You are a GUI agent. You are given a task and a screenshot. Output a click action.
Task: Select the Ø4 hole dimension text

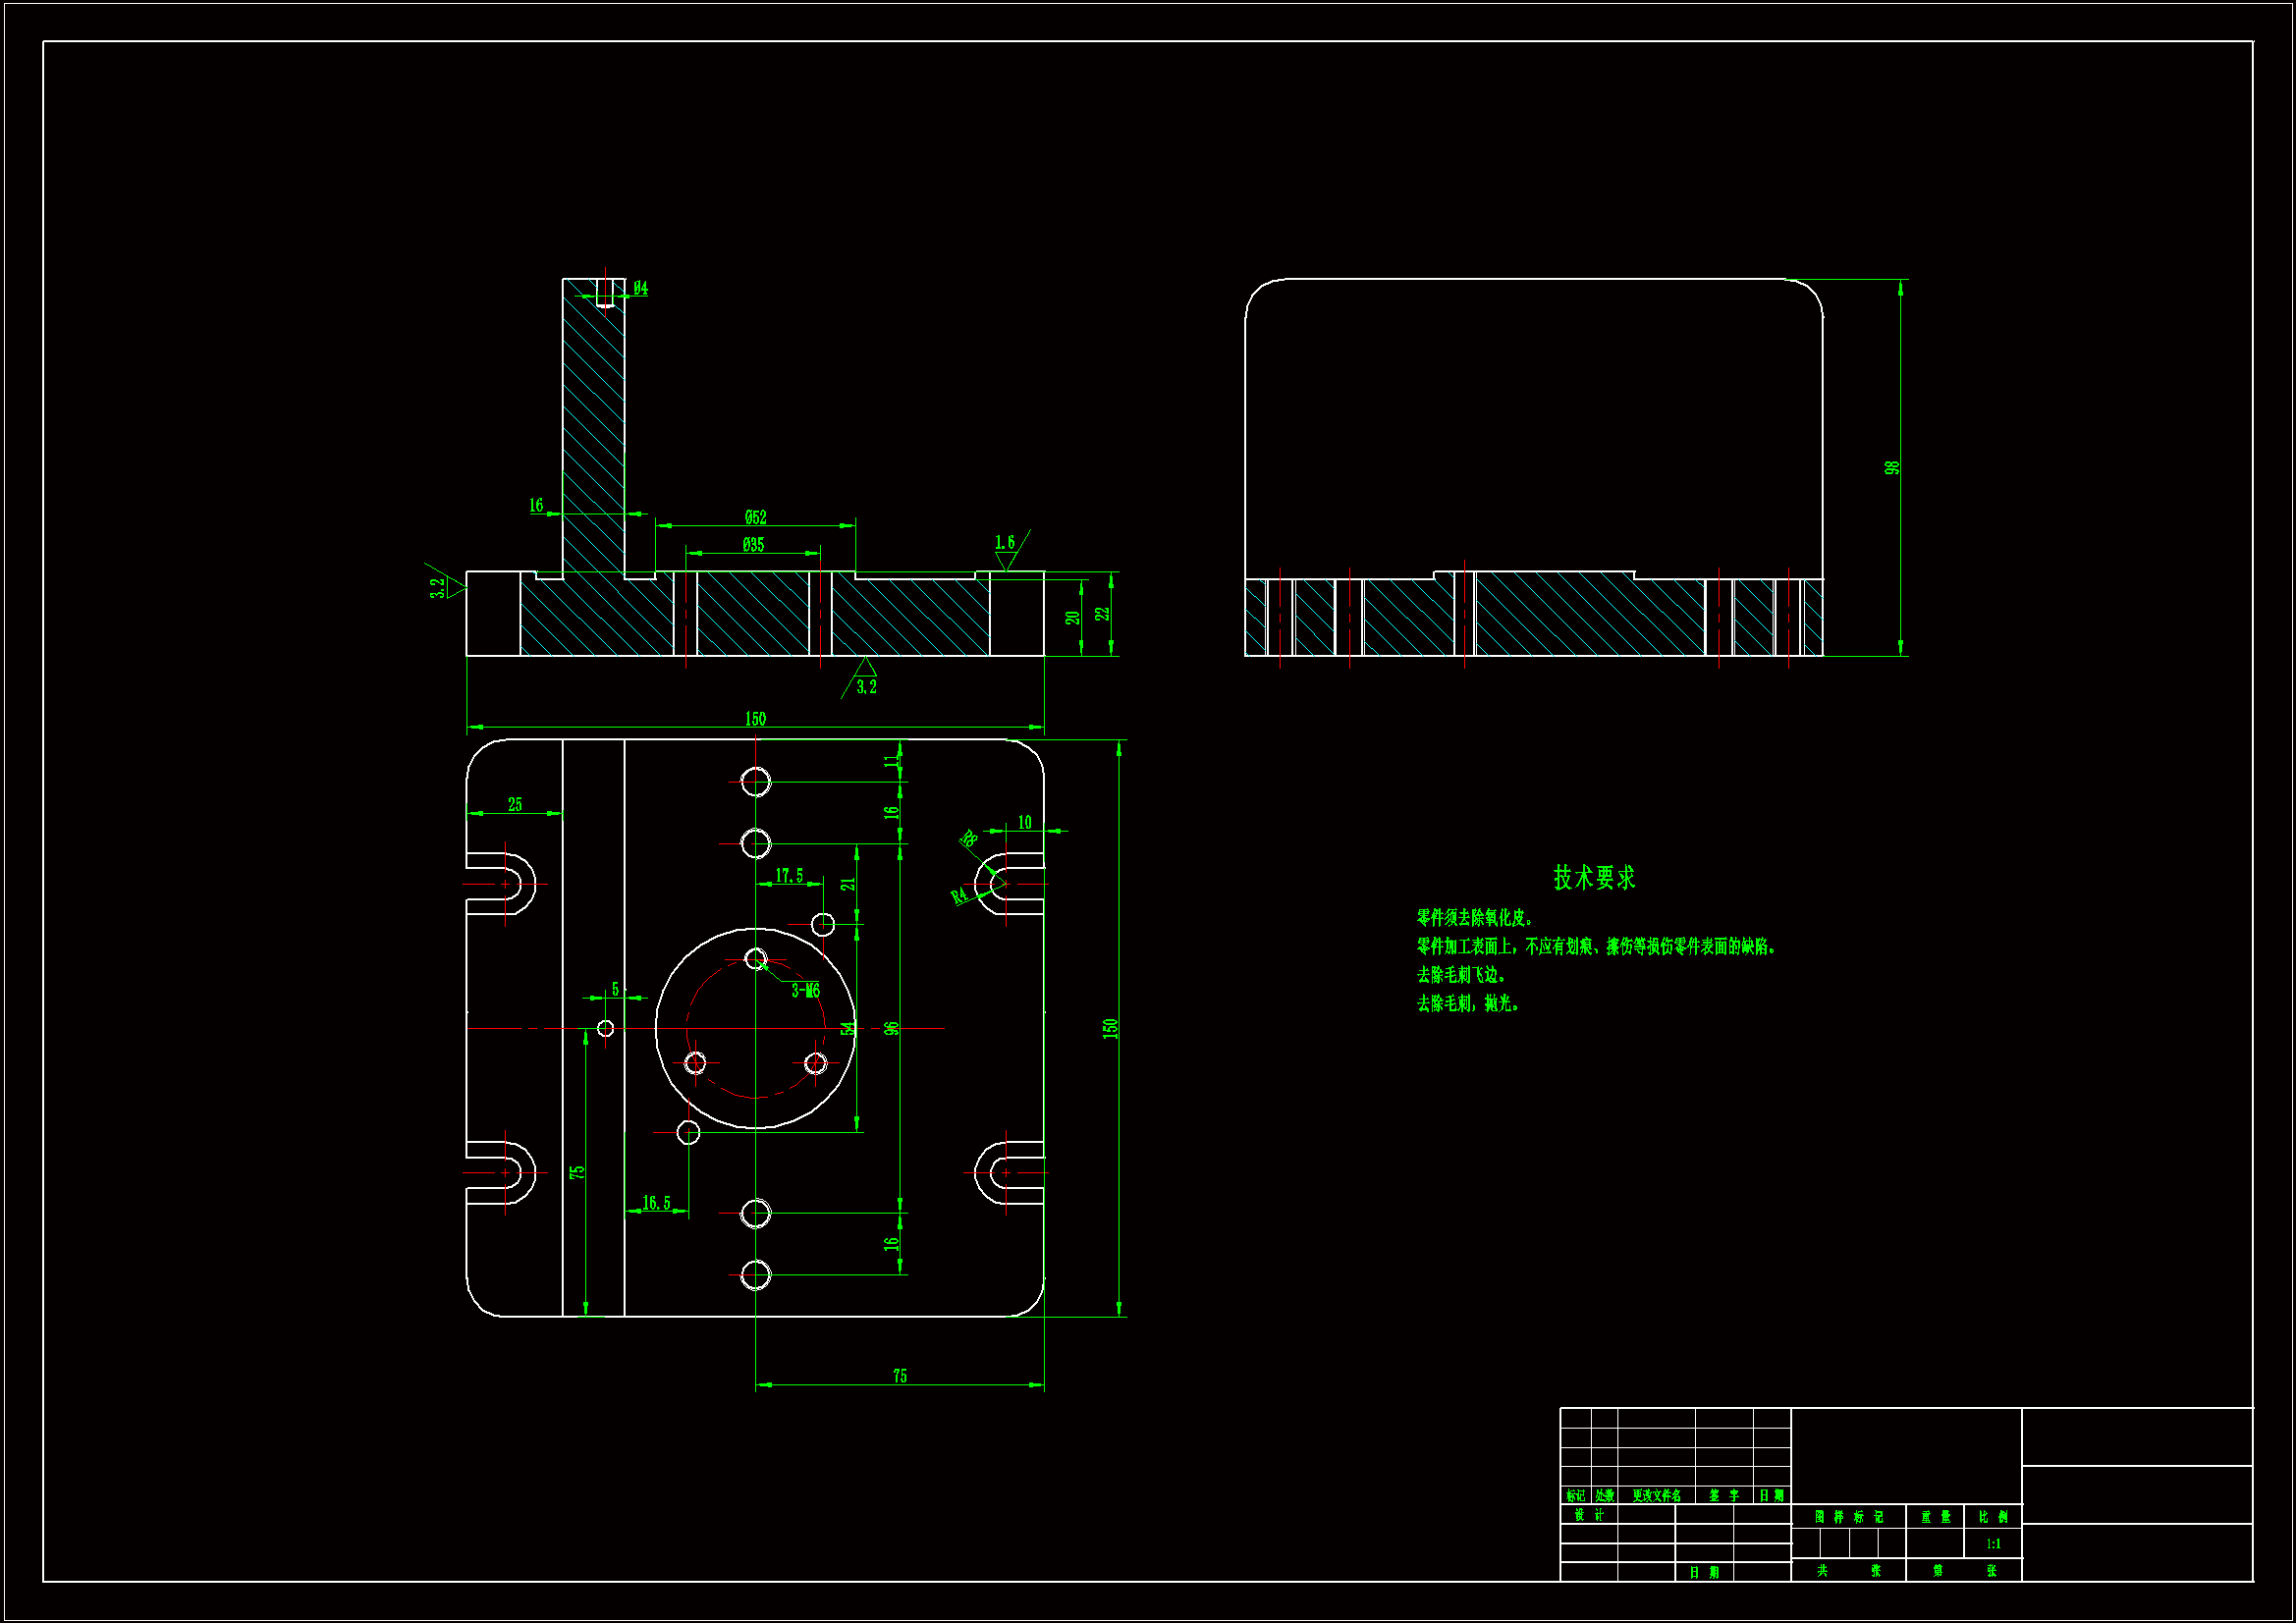[x=640, y=288]
